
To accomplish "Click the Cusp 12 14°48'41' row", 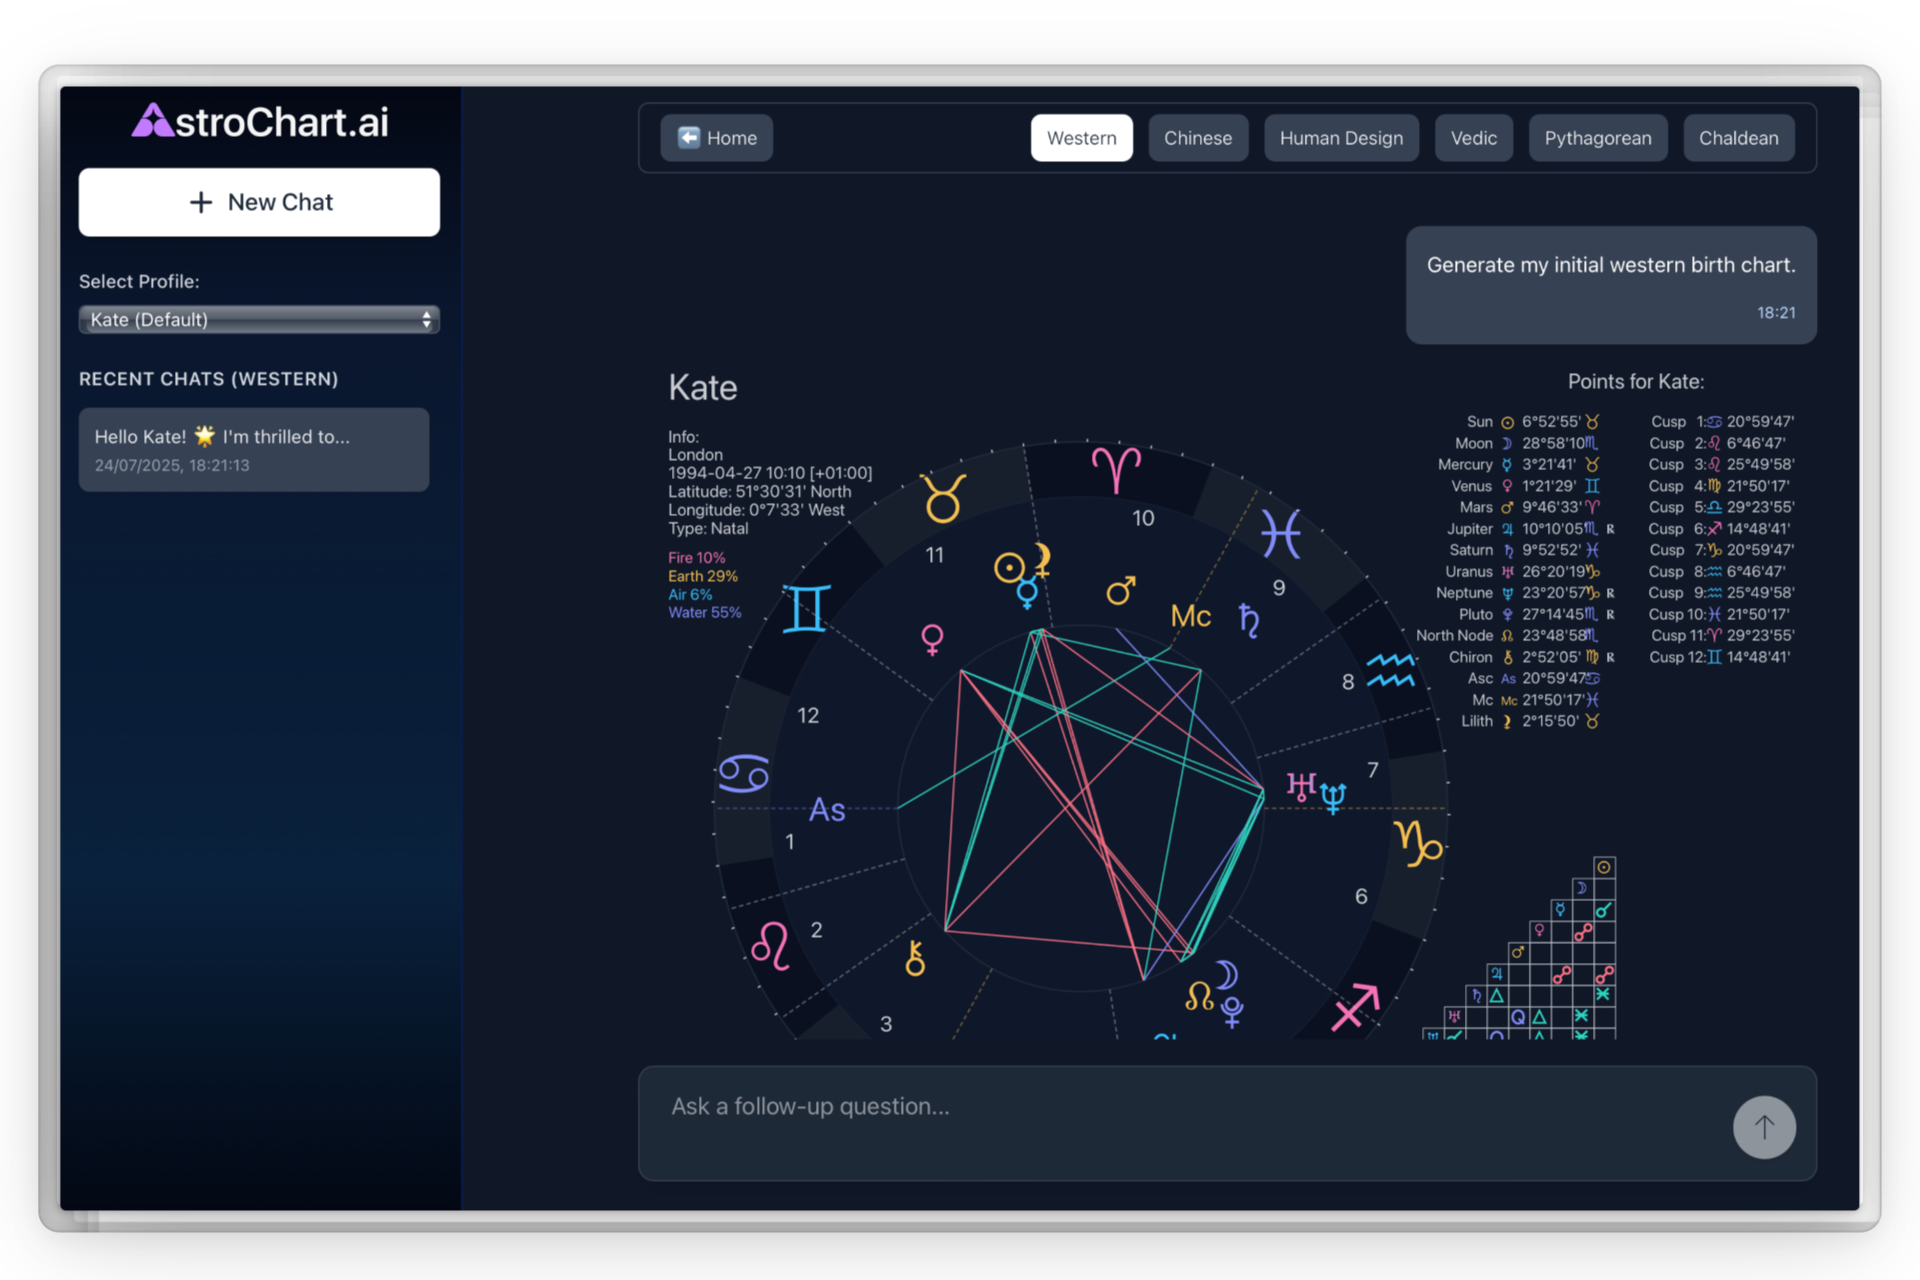I will tap(1720, 657).
